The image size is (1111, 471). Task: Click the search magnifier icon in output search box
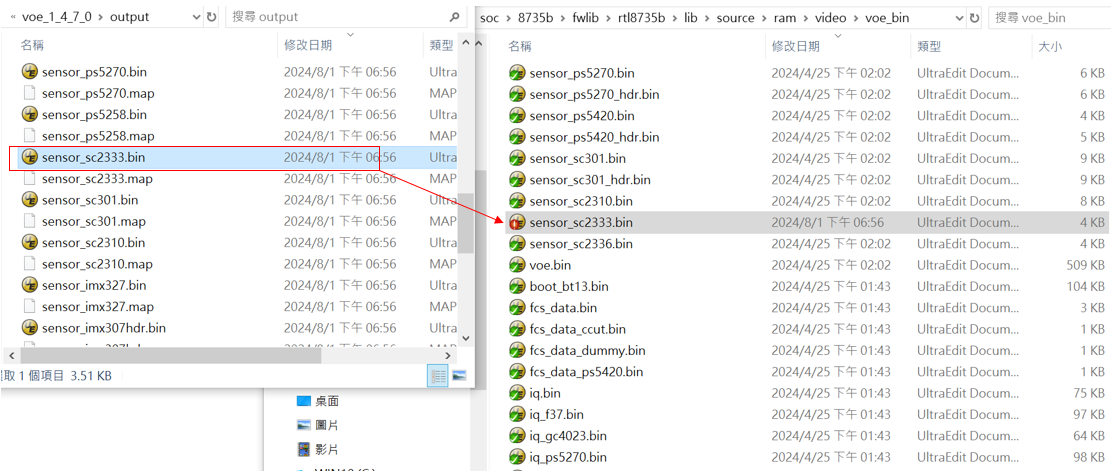[x=454, y=17]
